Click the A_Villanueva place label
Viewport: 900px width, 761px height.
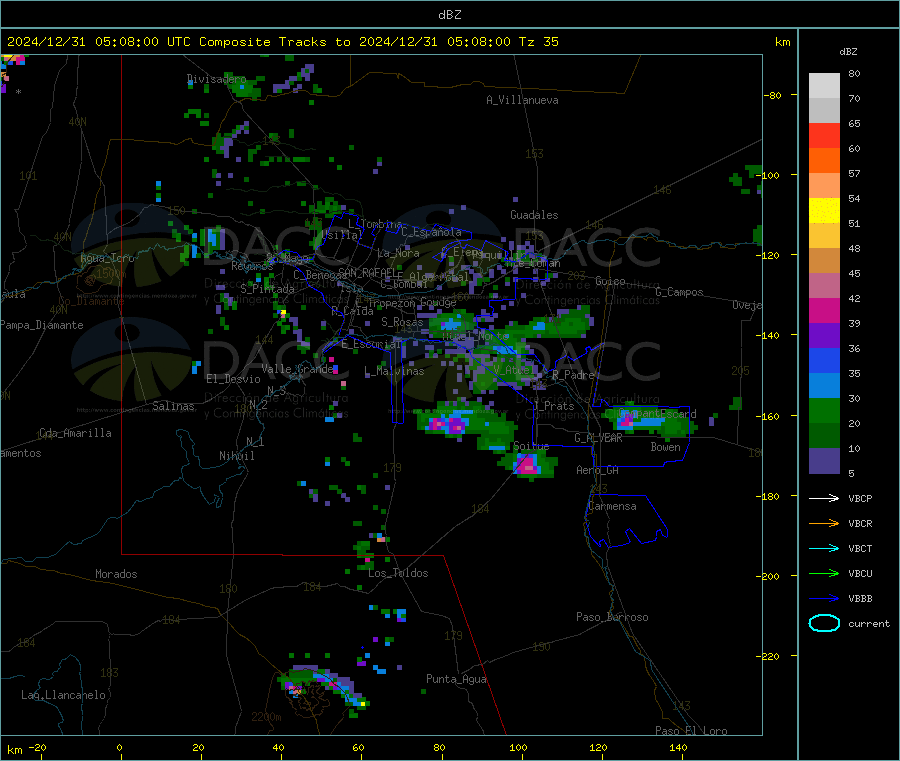tap(522, 100)
